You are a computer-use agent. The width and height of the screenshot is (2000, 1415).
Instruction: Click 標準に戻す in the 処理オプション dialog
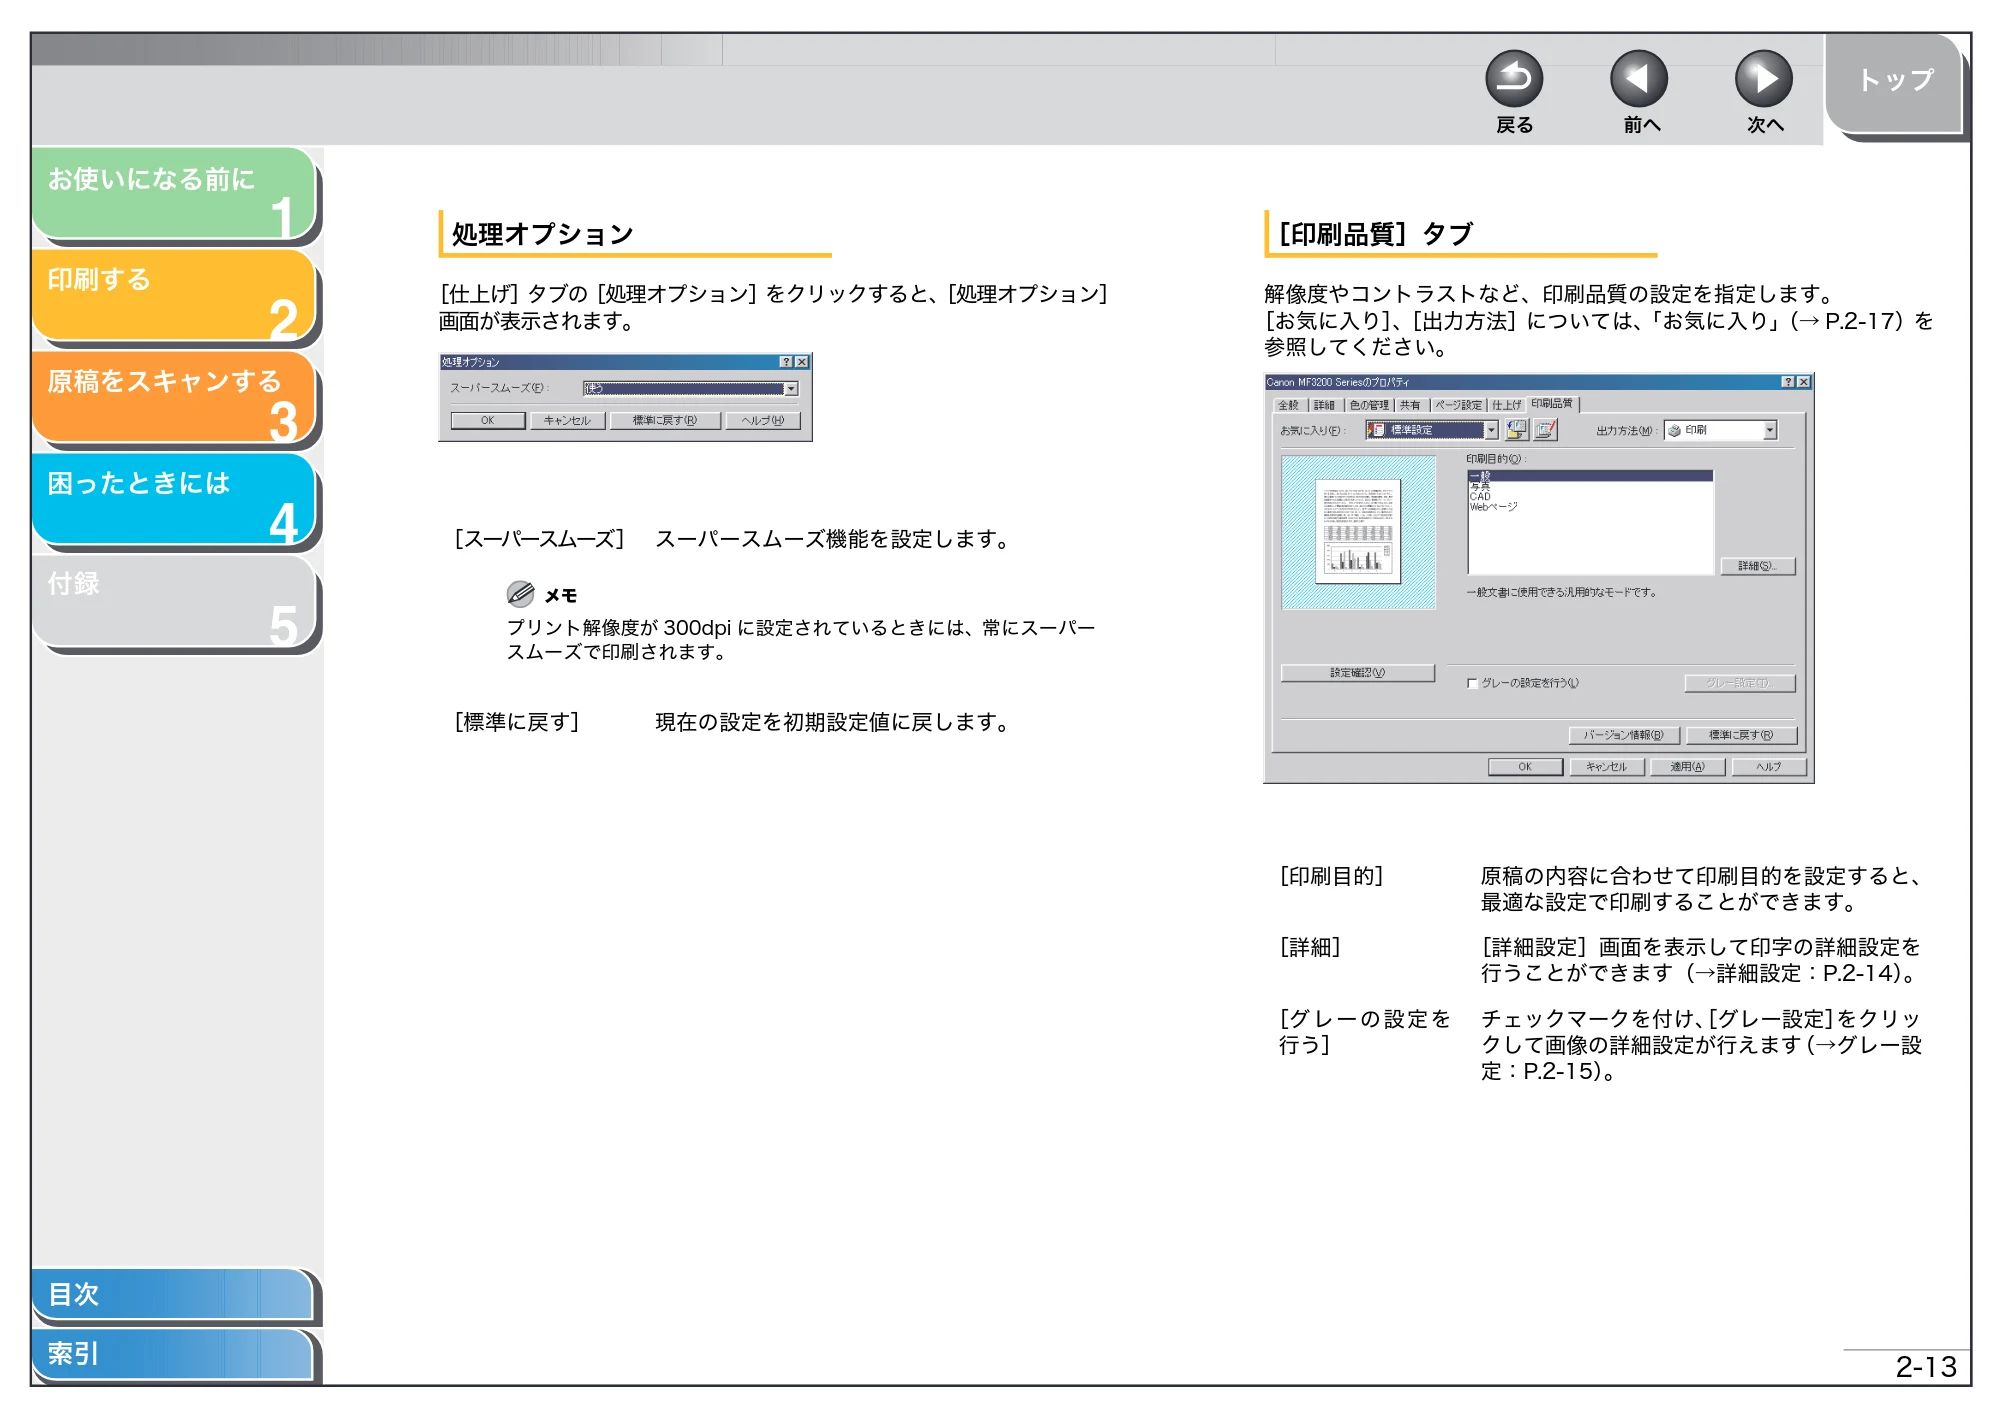point(664,421)
